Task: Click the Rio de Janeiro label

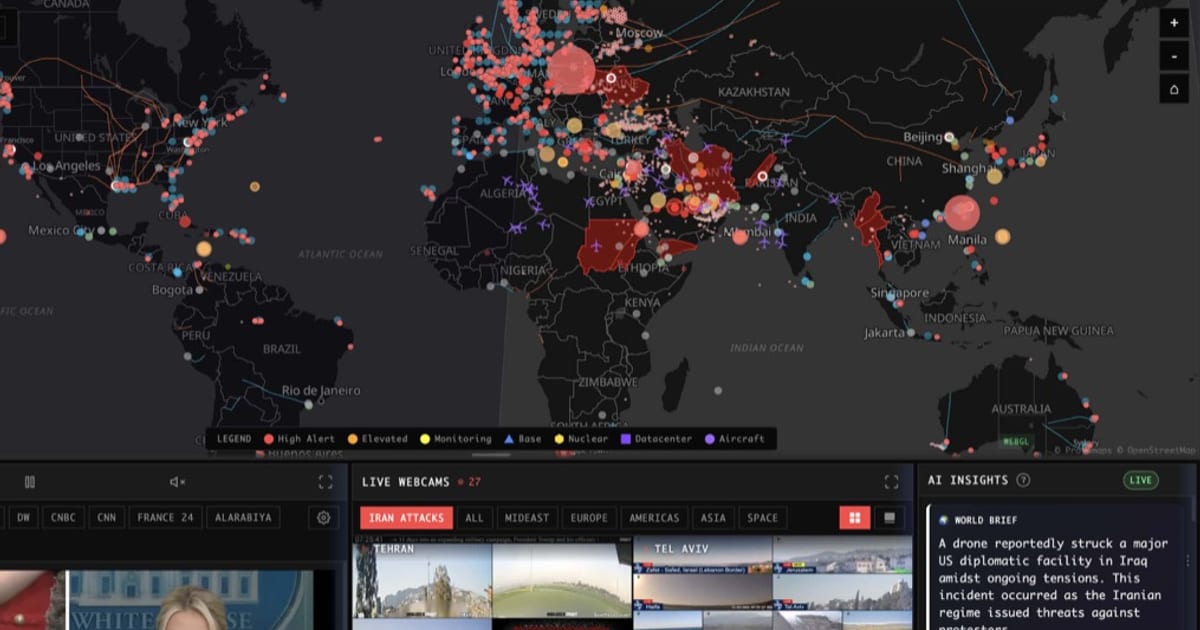Action: pos(320,390)
